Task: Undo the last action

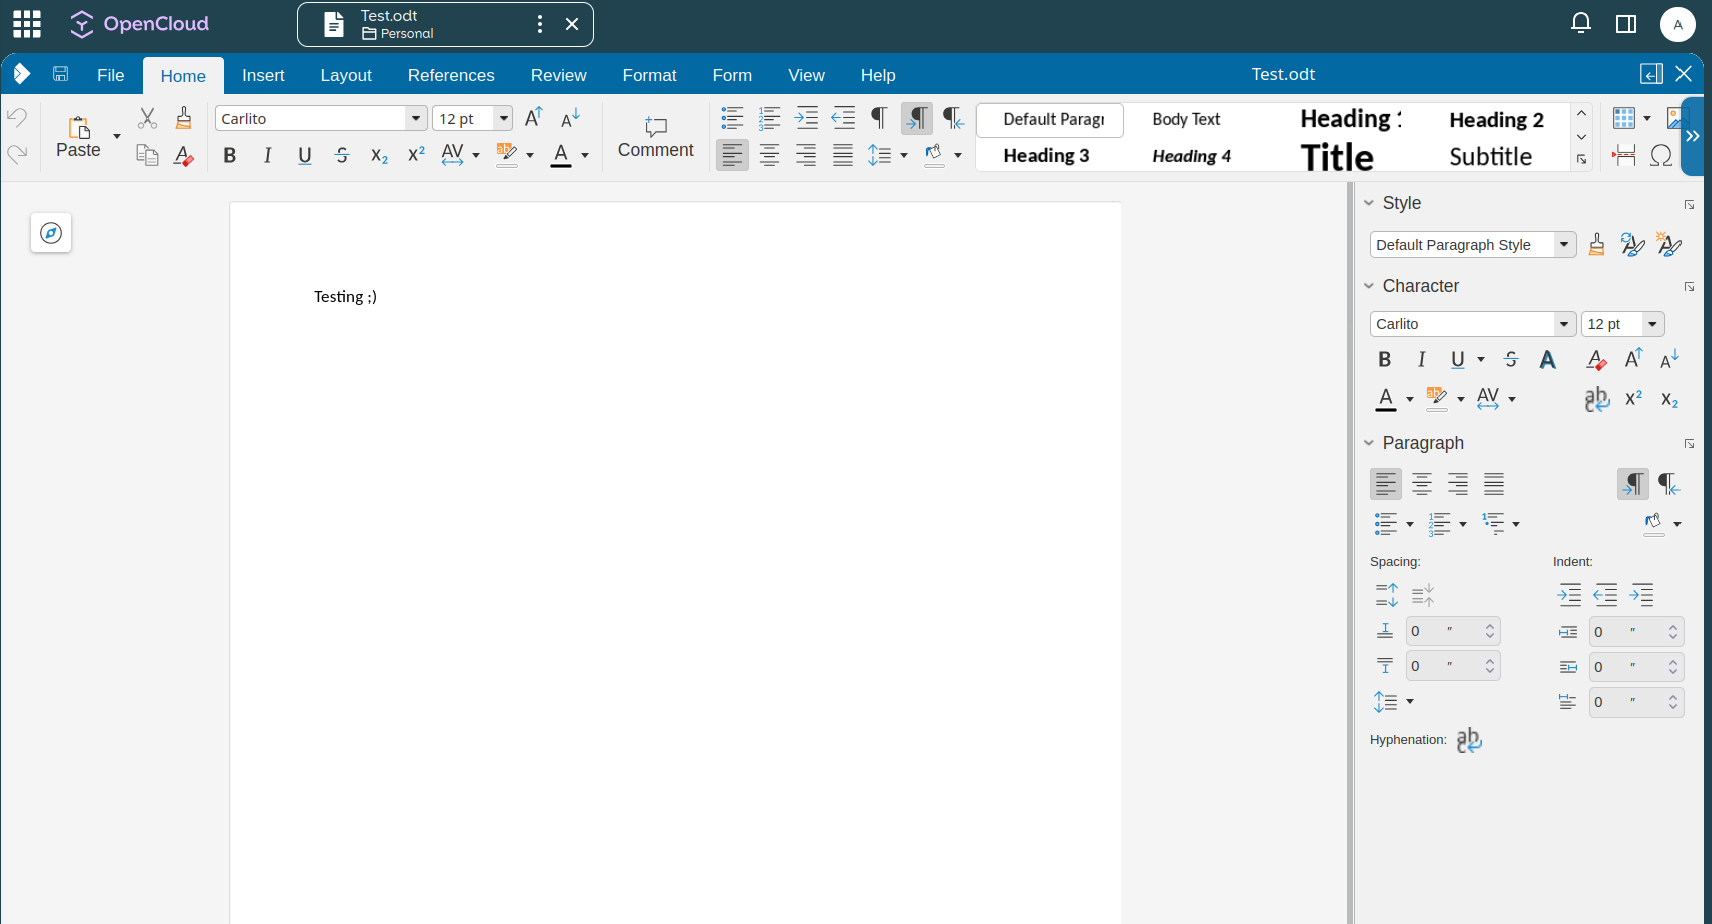Action: click(17, 117)
